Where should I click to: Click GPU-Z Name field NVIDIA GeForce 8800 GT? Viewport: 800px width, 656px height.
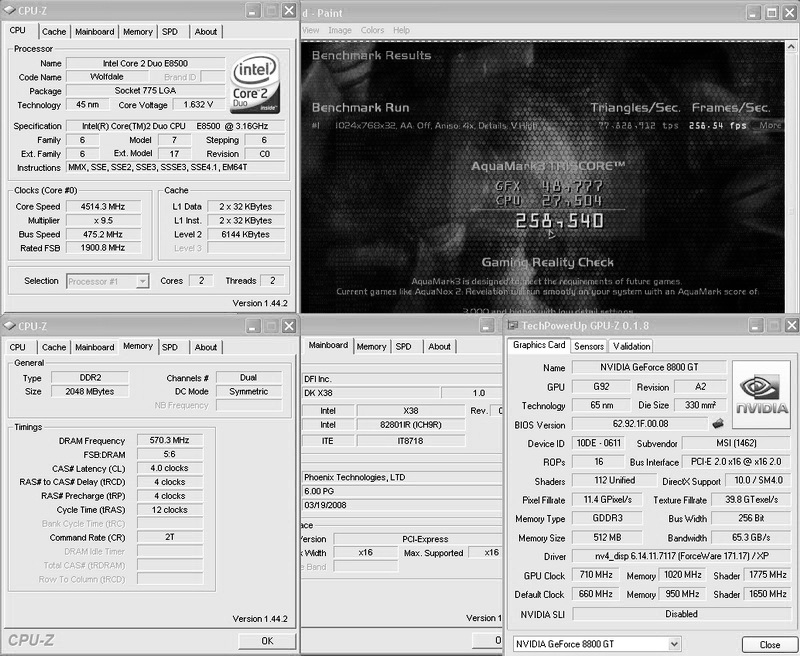tap(649, 367)
